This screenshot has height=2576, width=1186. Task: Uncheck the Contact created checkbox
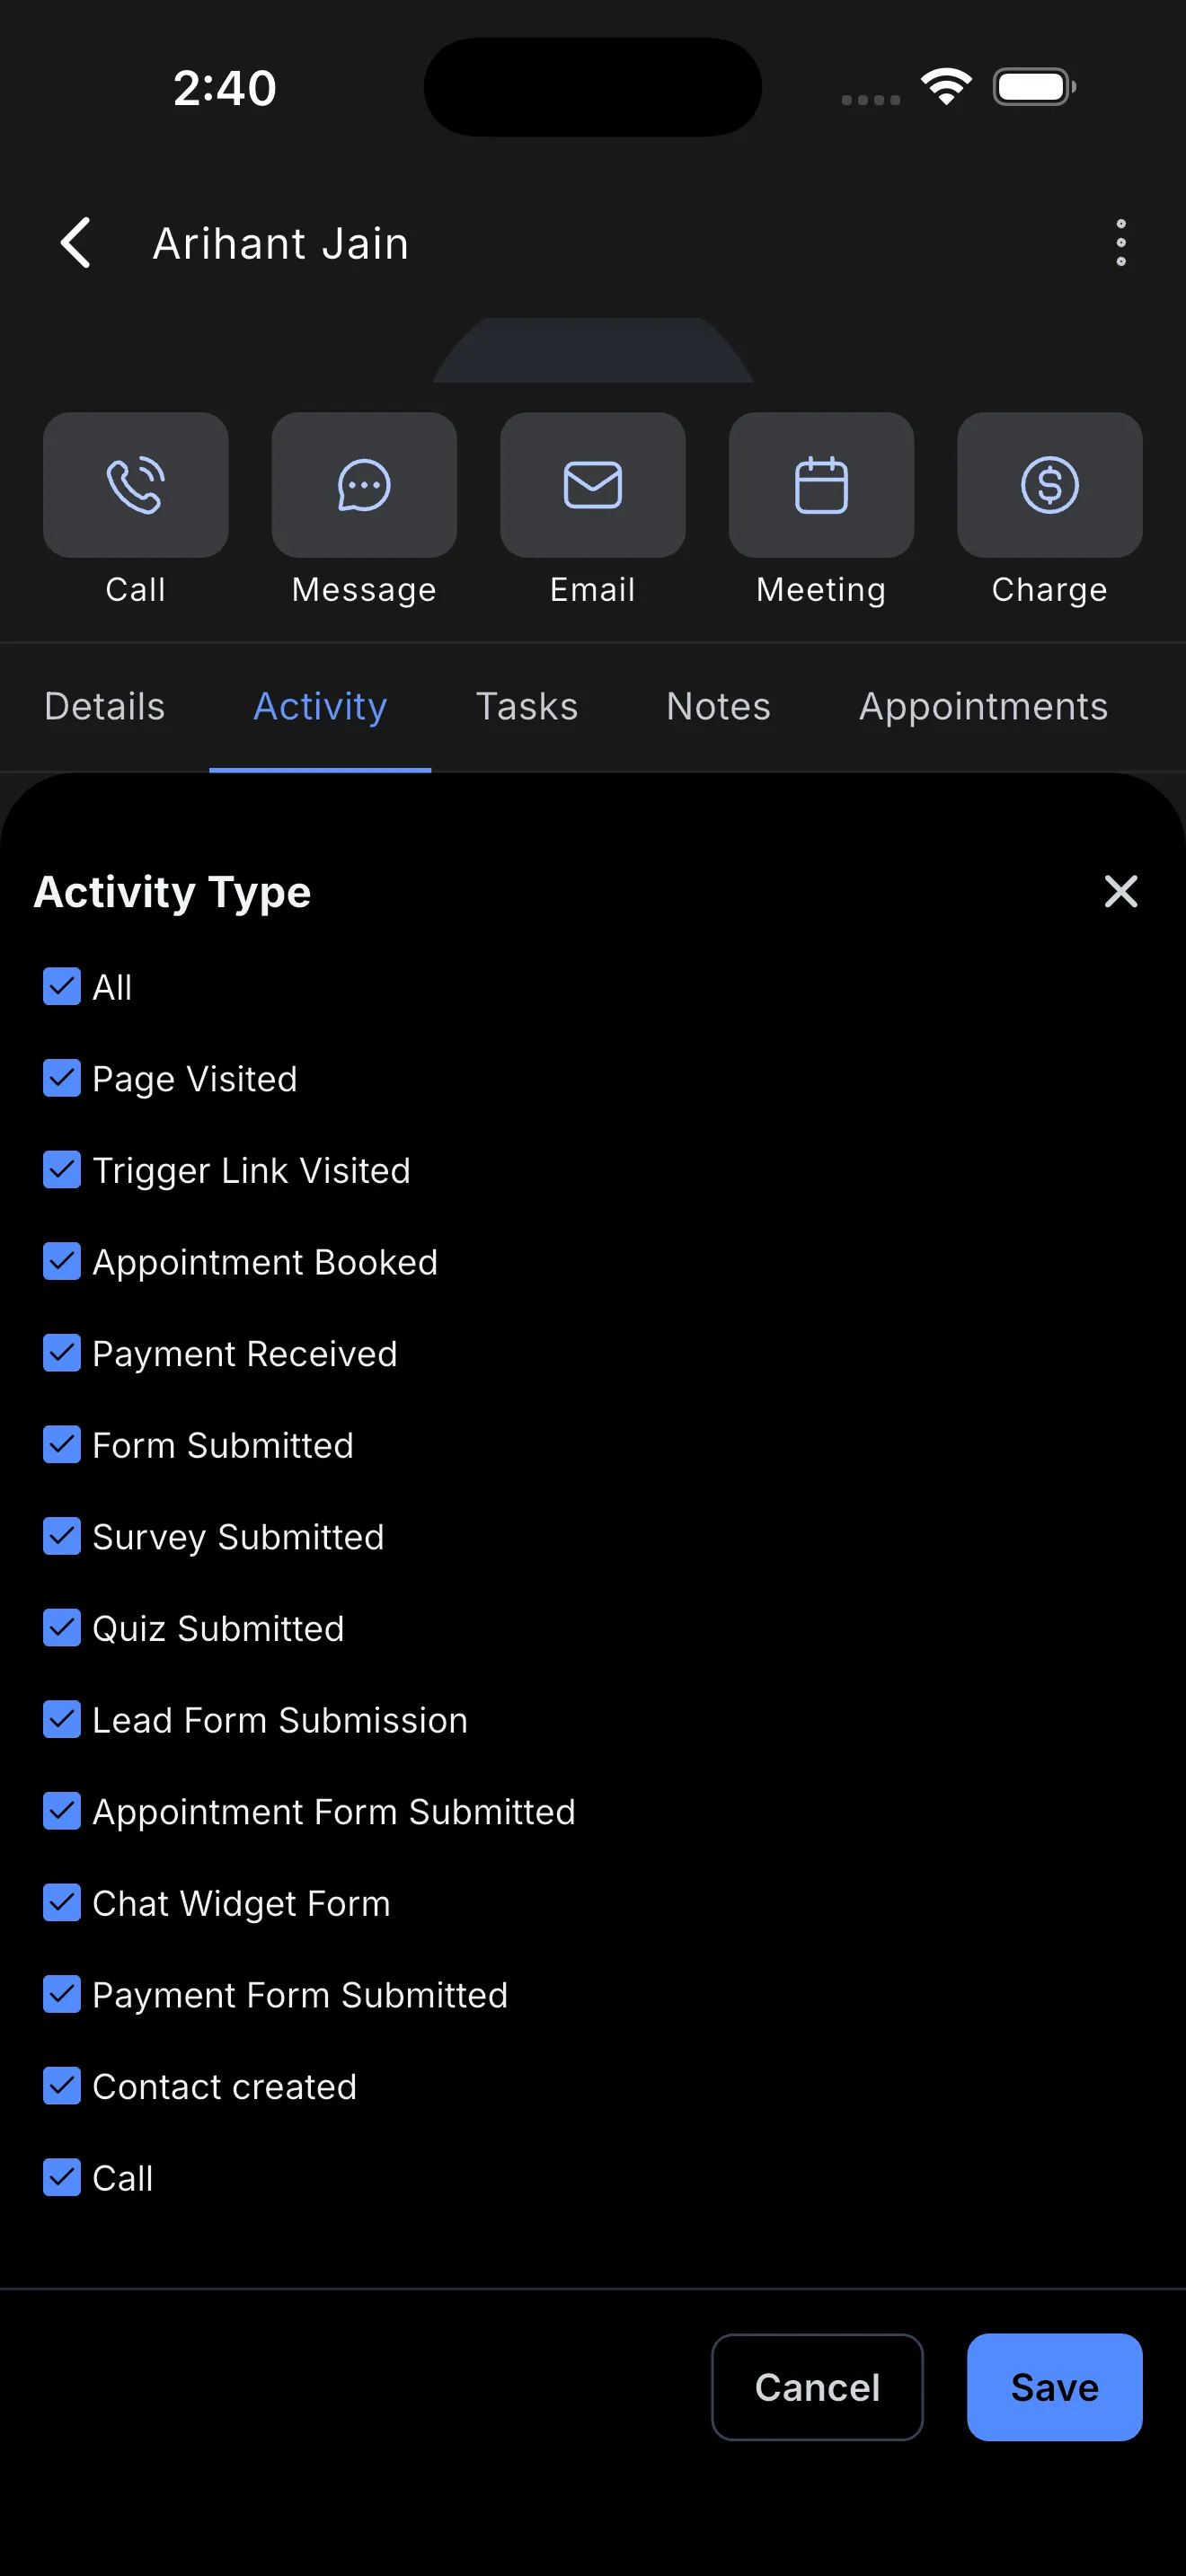click(62, 2086)
